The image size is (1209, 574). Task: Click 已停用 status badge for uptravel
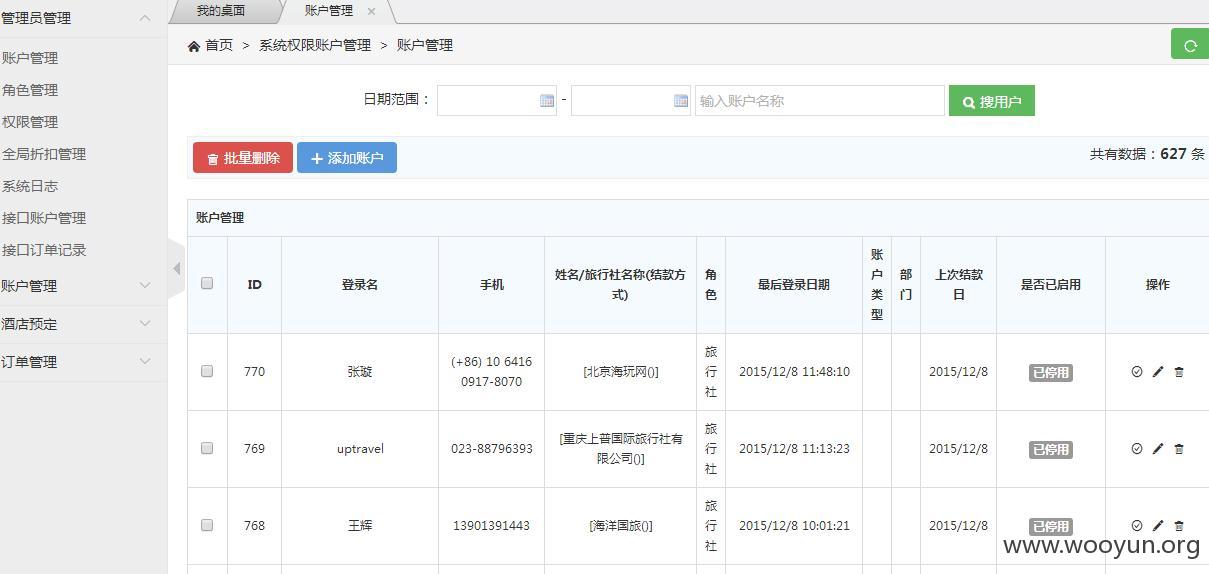tap(1051, 449)
